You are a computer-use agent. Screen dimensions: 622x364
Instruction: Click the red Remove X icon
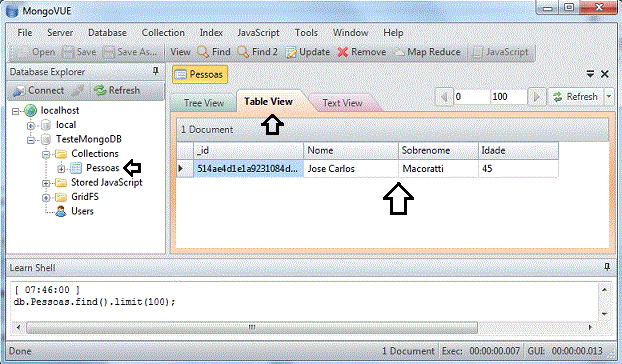[x=343, y=52]
